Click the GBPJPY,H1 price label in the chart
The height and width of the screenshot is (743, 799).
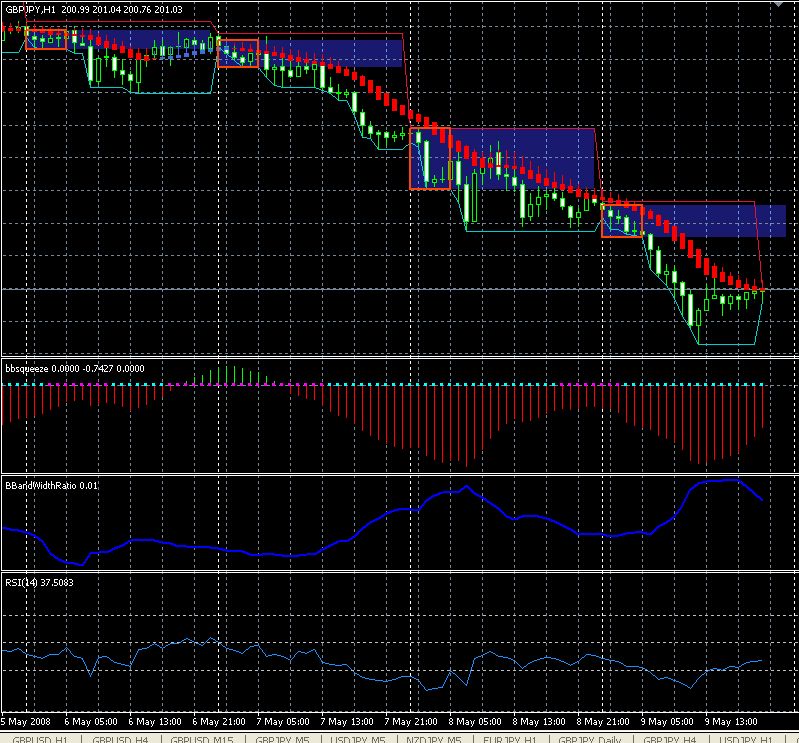pyautogui.click(x=94, y=10)
